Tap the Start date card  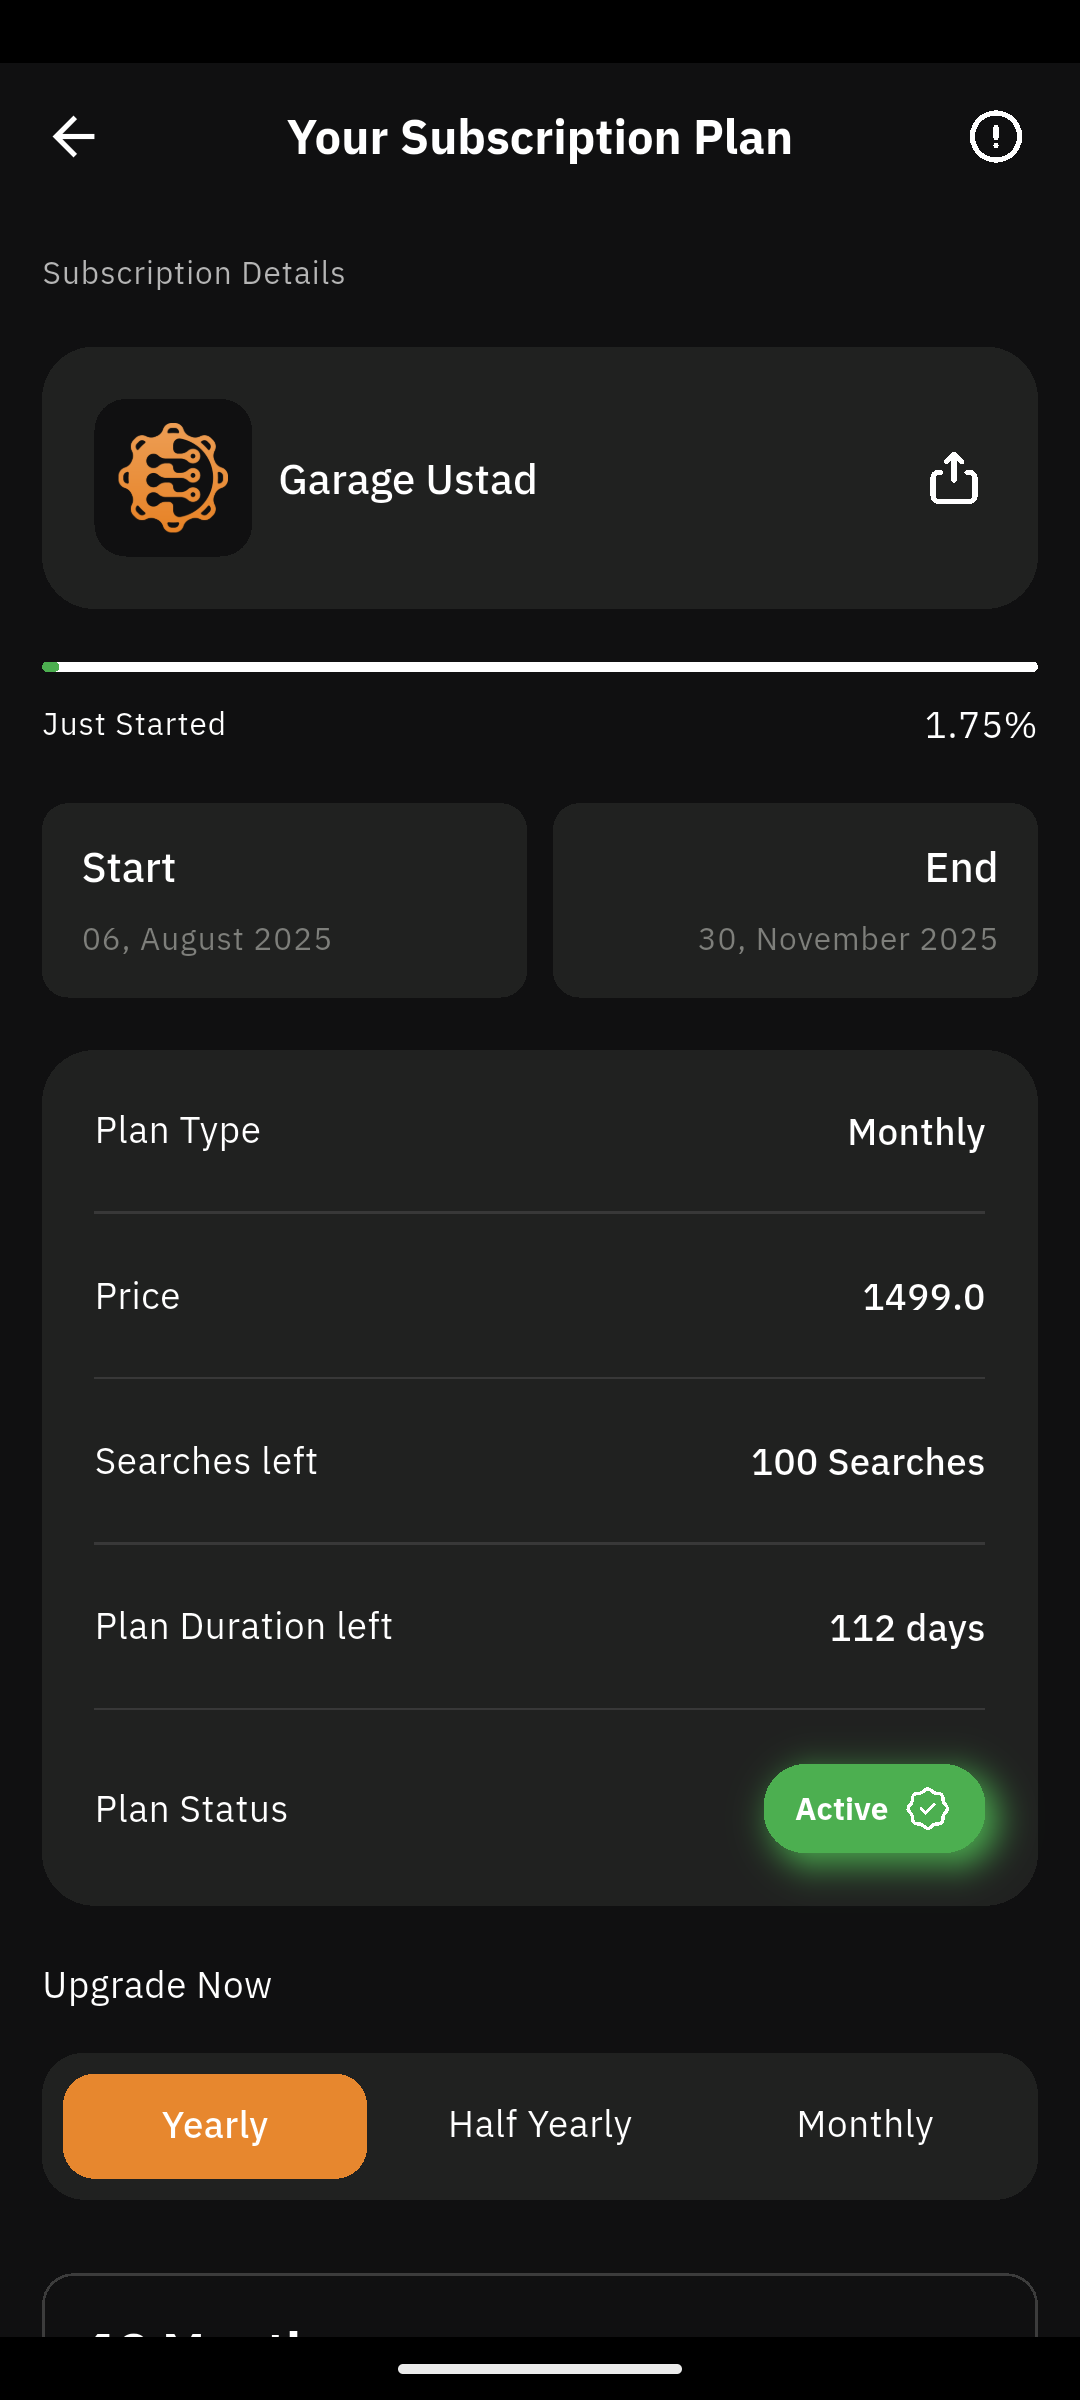[x=284, y=900]
